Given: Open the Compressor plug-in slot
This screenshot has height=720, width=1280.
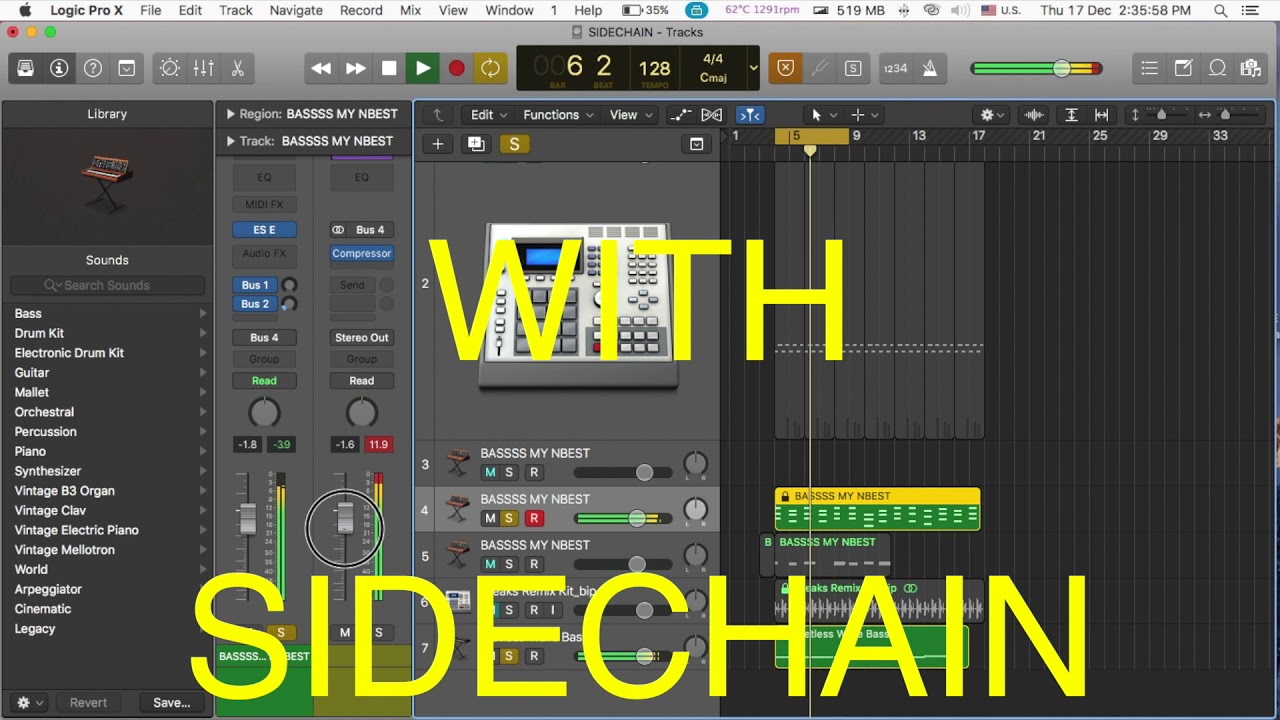Looking at the screenshot, I should tap(362, 254).
